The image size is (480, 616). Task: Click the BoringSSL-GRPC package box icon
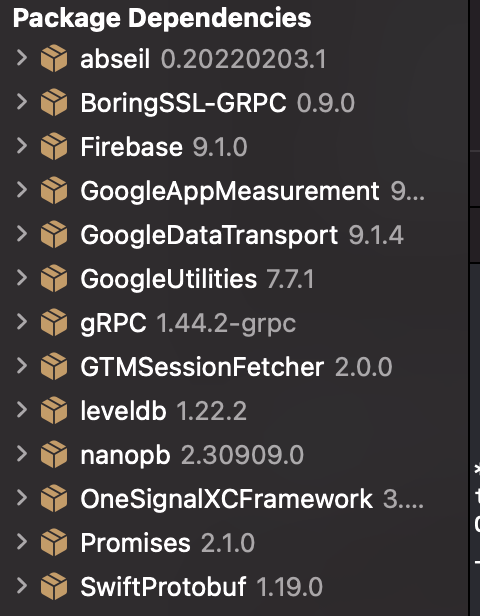pos(54,103)
